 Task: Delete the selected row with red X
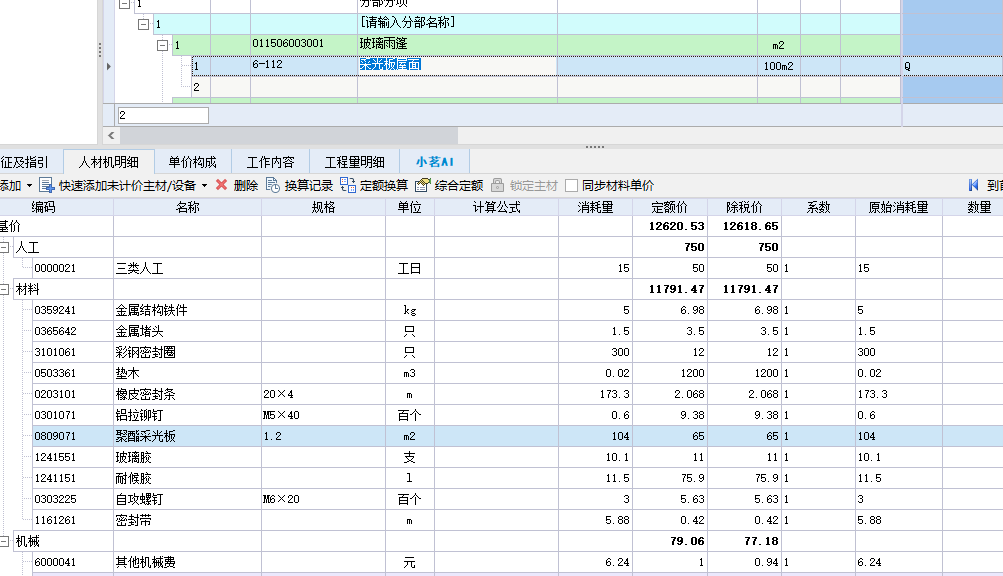[x=221, y=185]
